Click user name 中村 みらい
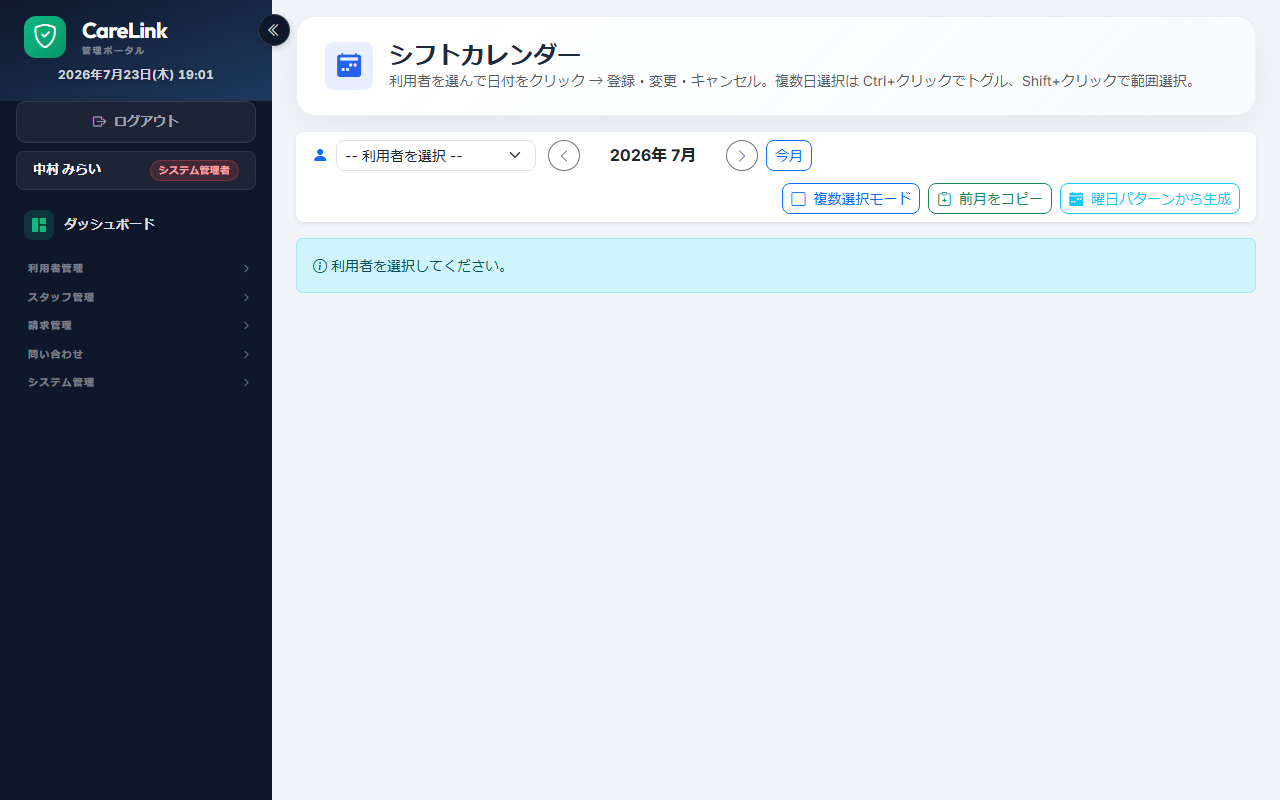This screenshot has height=800, width=1280. pyautogui.click(x=67, y=170)
